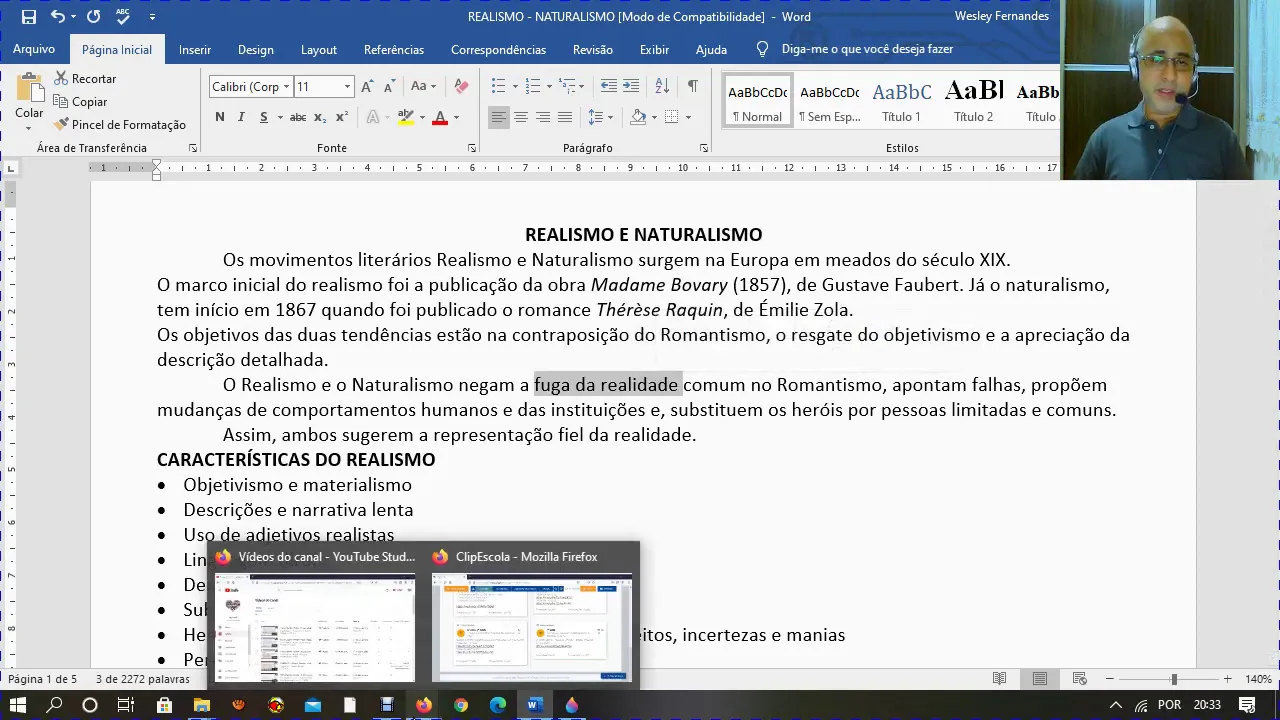Expand Customize Quick Access Toolbar arrow
This screenshot has width=1280, height=720.
pyautogui.click(x=152, y=17)
